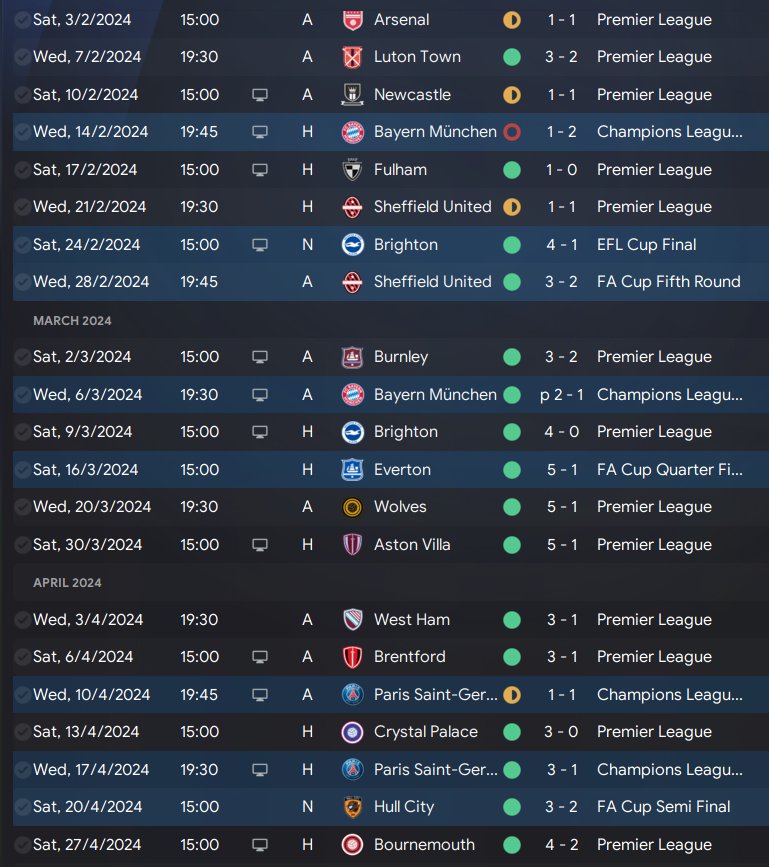
Task: Click the Hull City club badge
Action: pos(351,807)
